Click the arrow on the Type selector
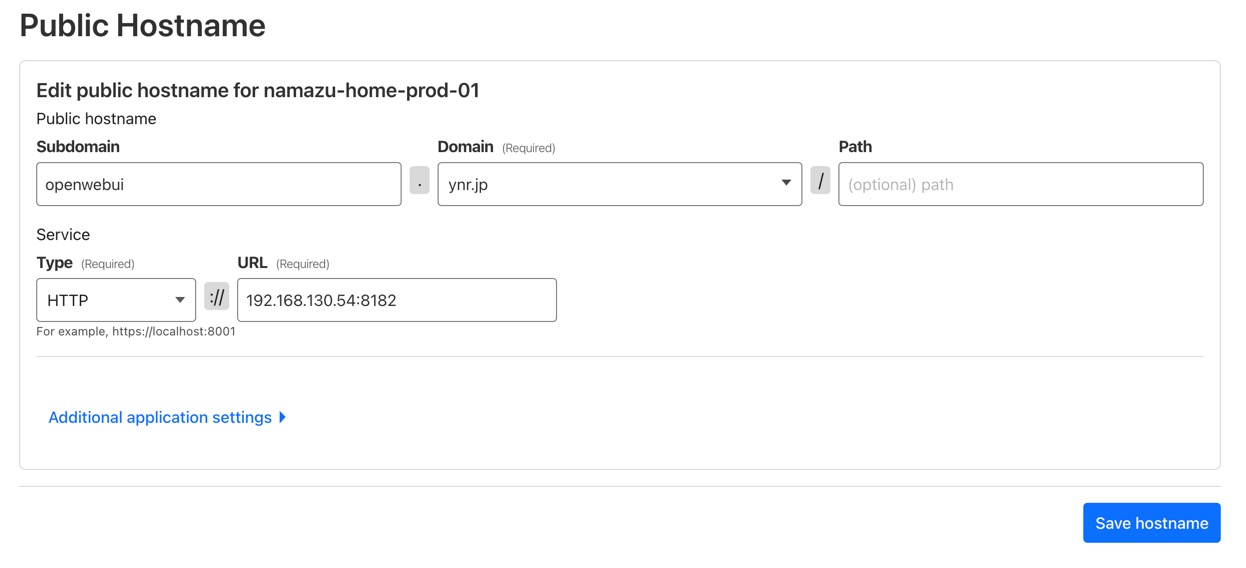Screen dimensions: 1246x568 [180, 300]
